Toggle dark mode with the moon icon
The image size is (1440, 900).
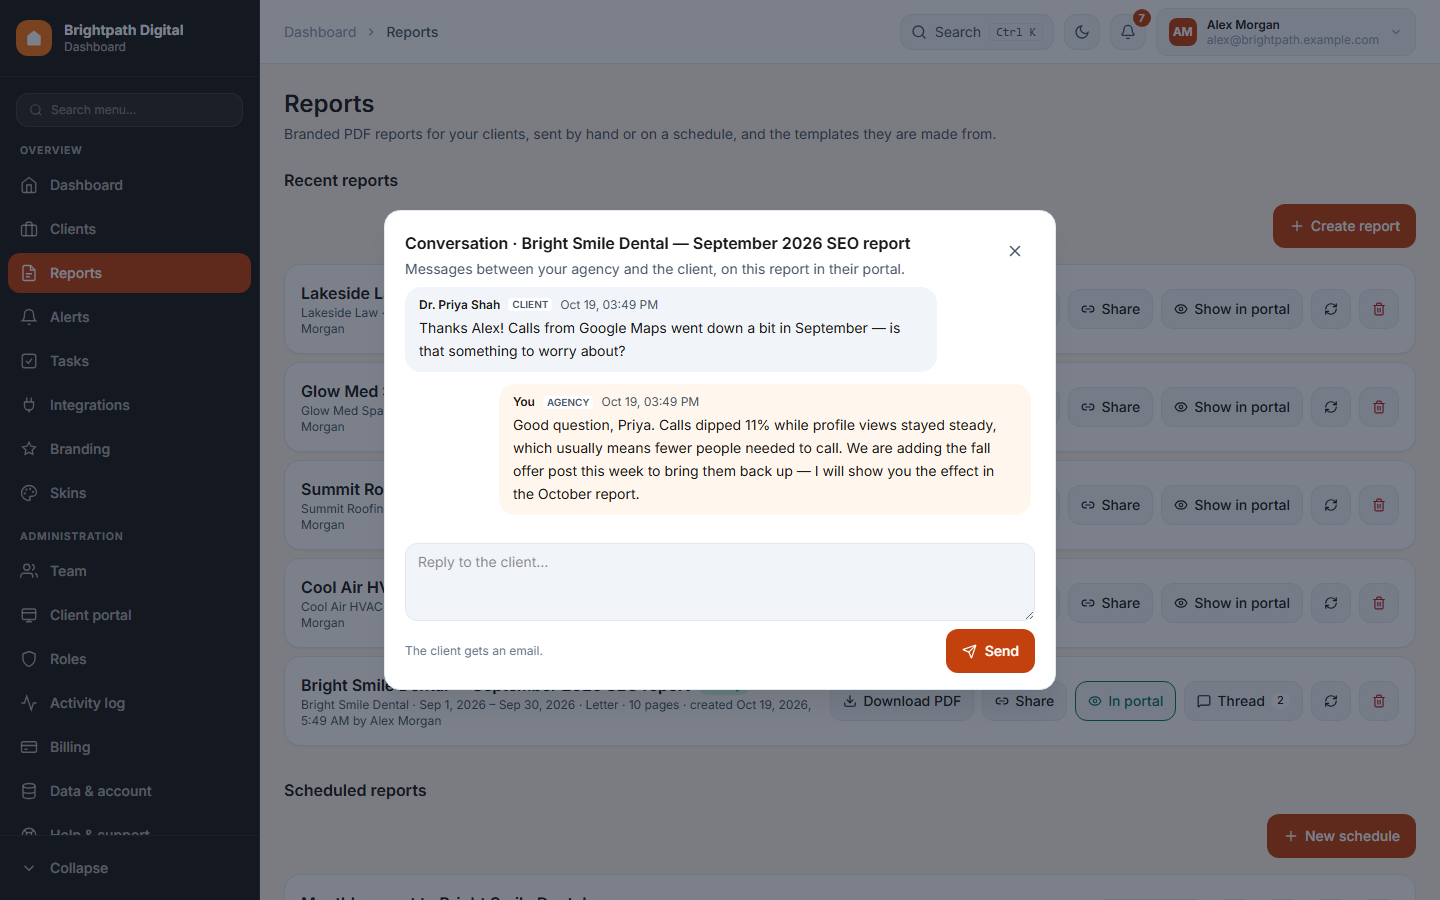point(1082,32)
